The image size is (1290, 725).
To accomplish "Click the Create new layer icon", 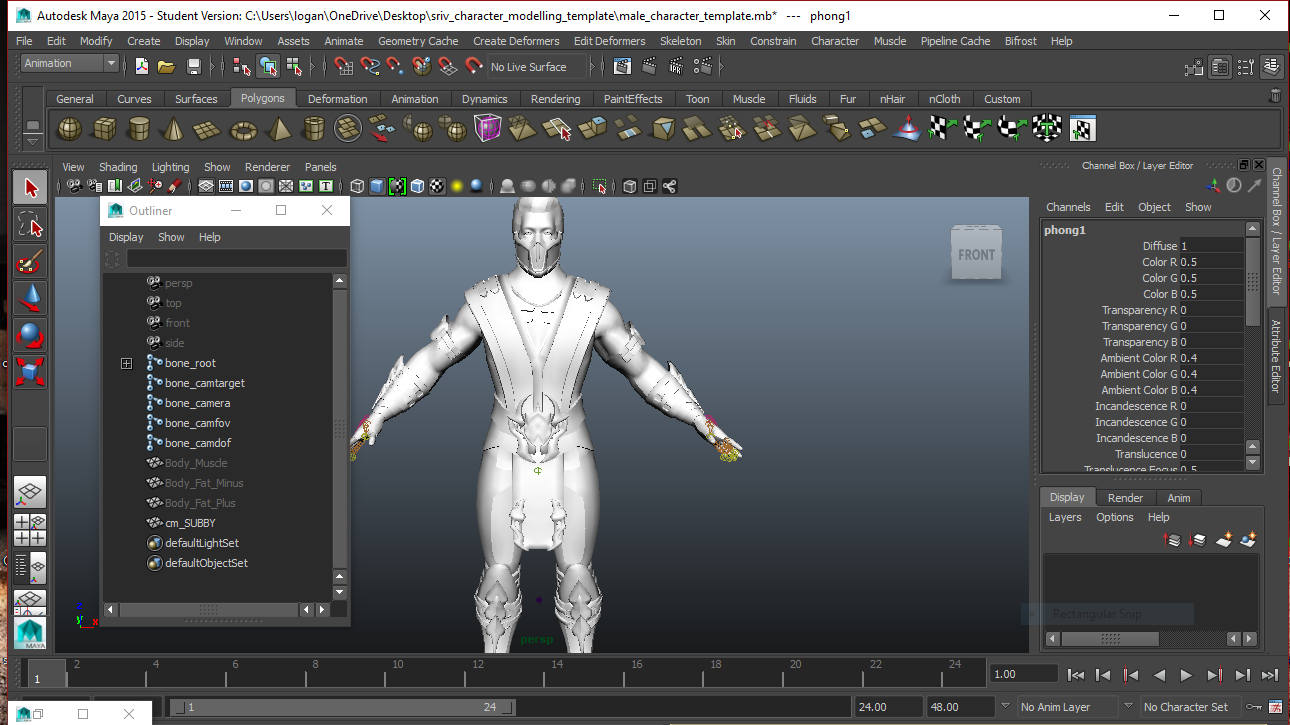I will point(1223,540).
